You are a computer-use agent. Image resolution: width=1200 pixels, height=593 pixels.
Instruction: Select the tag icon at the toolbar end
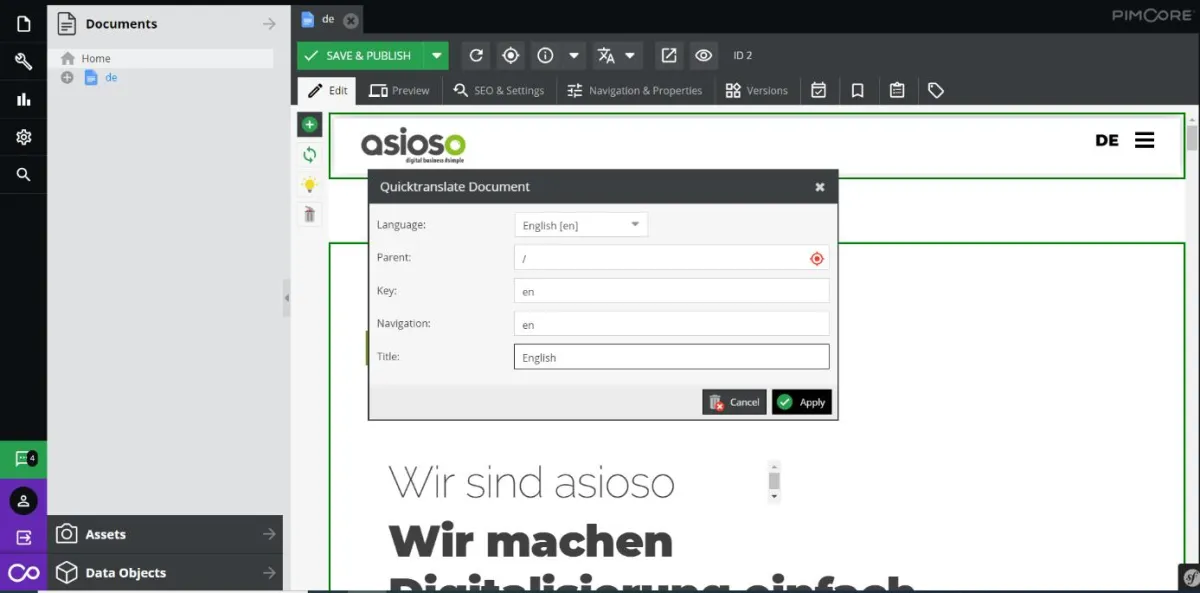coord(936,90)
